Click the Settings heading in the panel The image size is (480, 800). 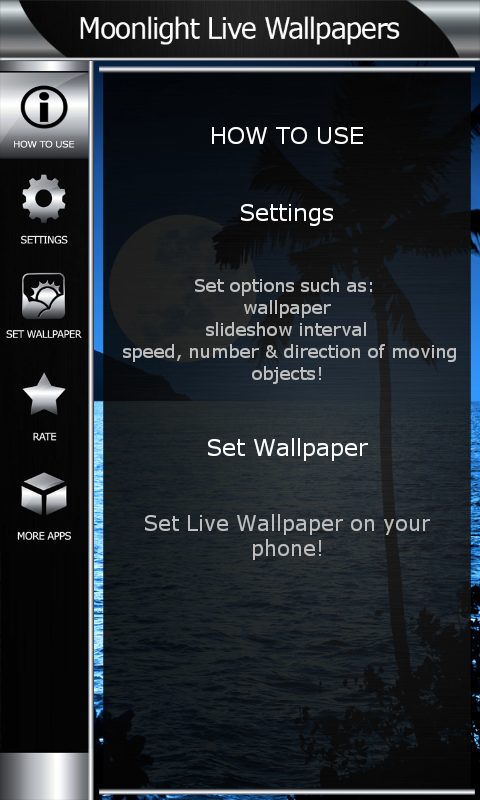coord(287,213)
